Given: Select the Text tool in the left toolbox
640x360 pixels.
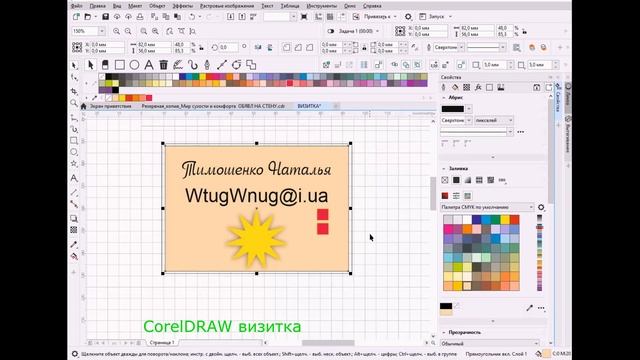Looking at the screenshot, I should [74, 178].
